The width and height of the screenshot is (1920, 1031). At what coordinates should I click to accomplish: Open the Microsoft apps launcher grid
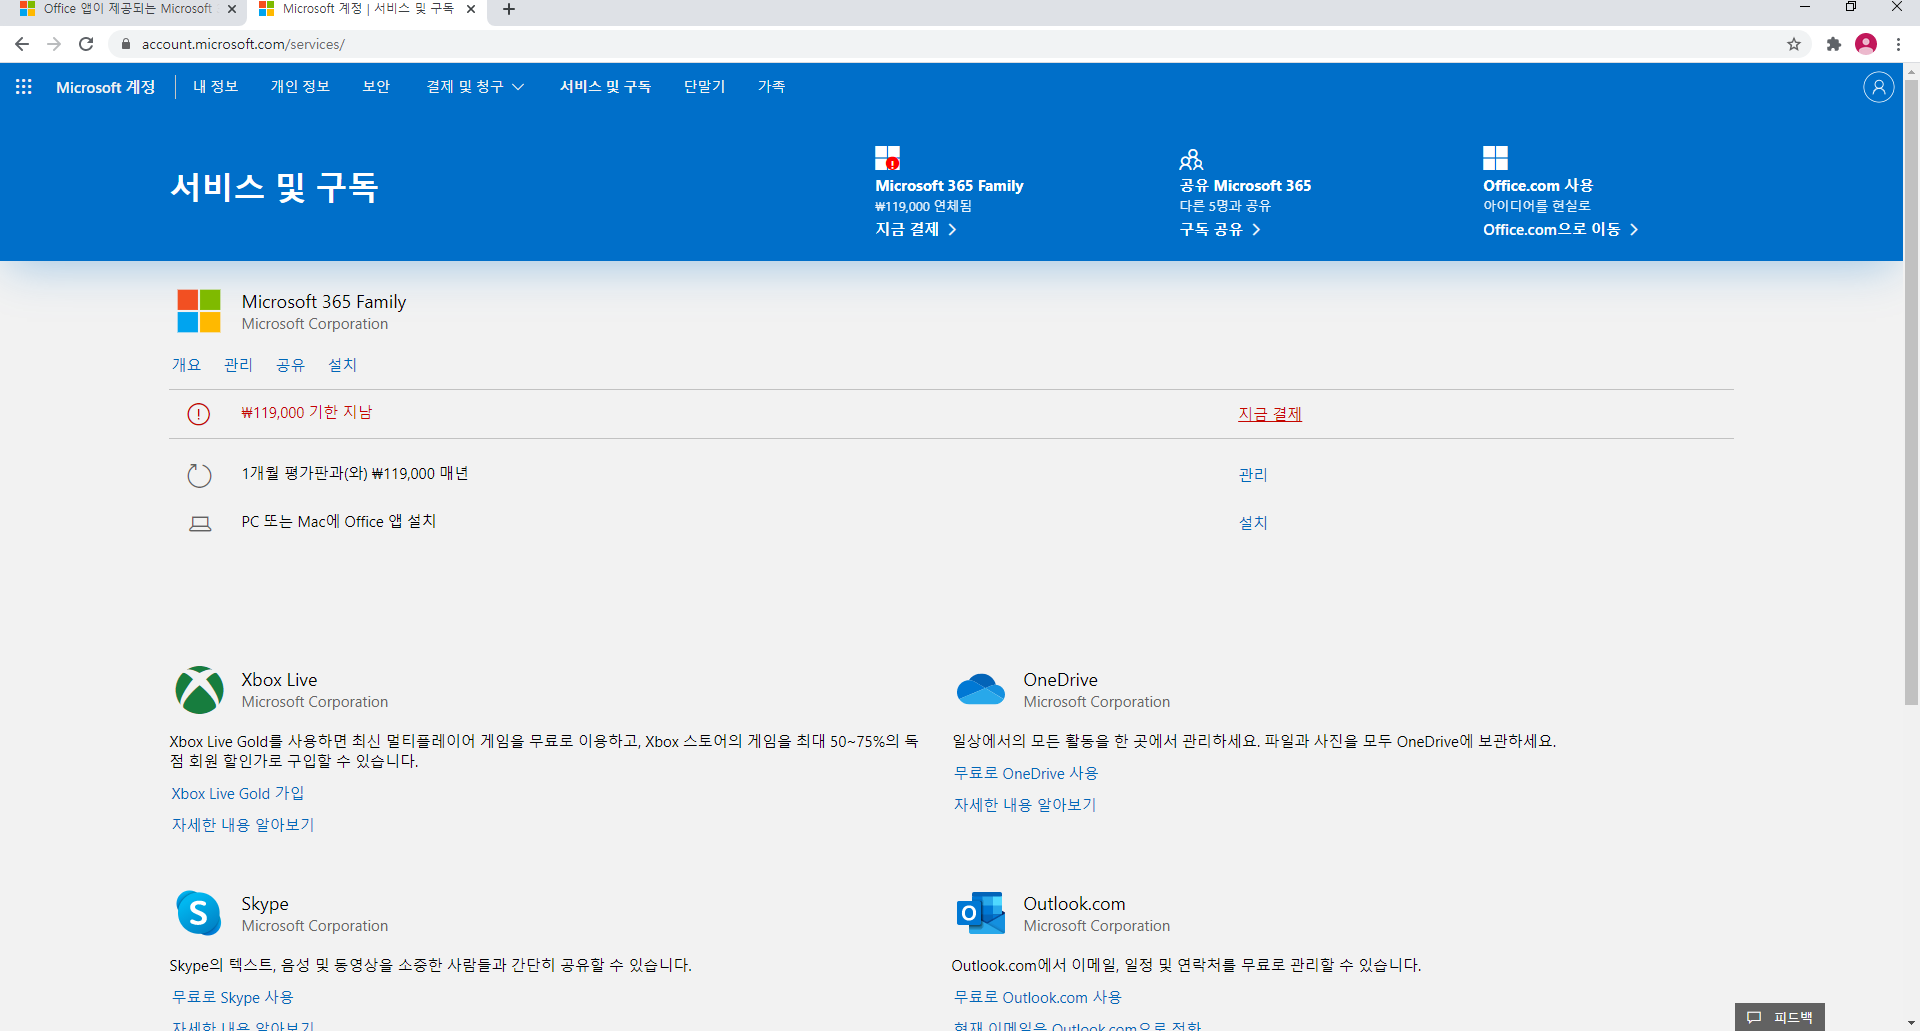pos(24,87)
